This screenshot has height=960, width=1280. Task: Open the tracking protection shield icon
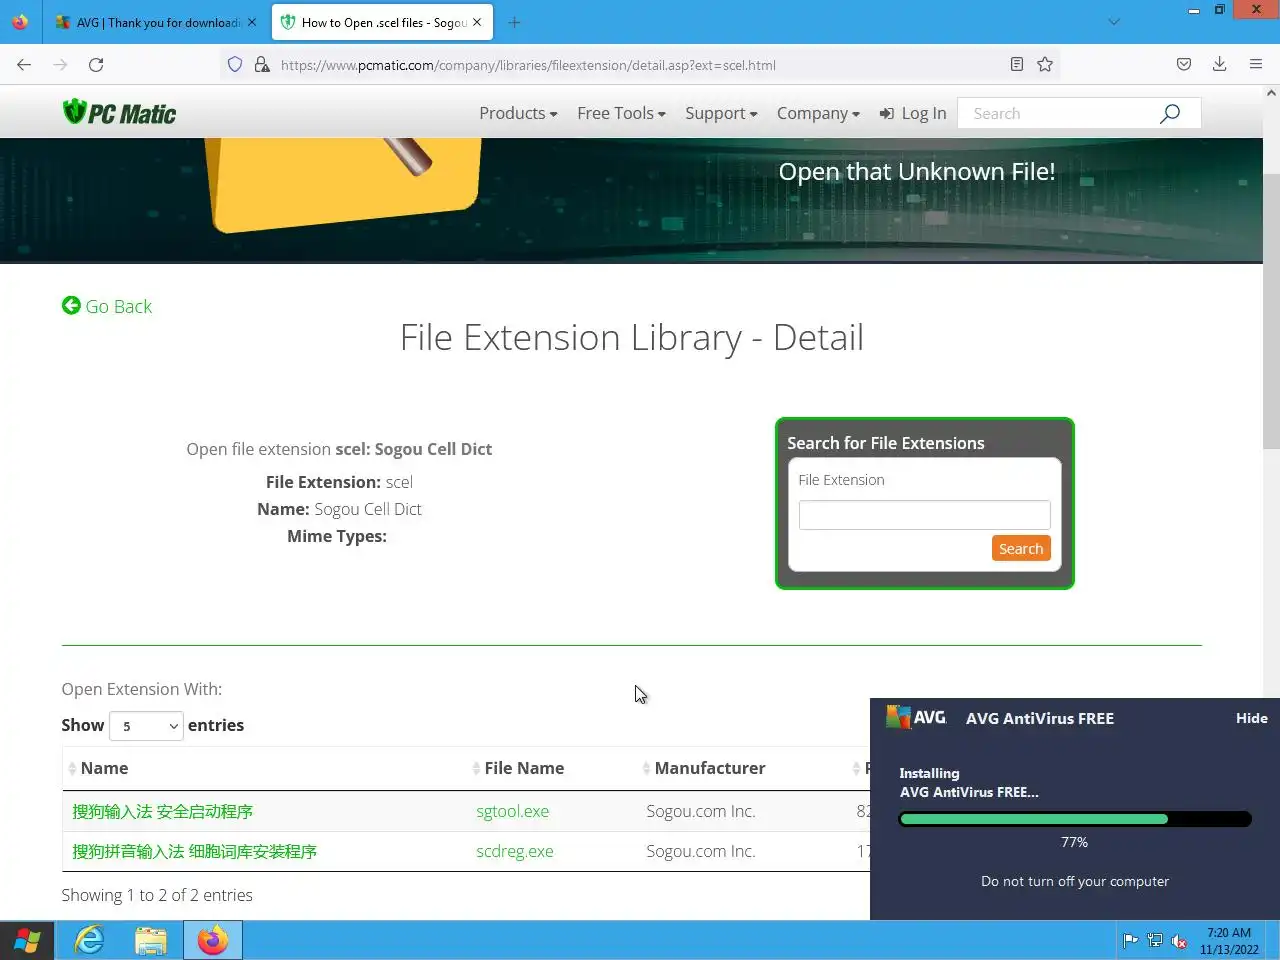(x=235, y=65)
